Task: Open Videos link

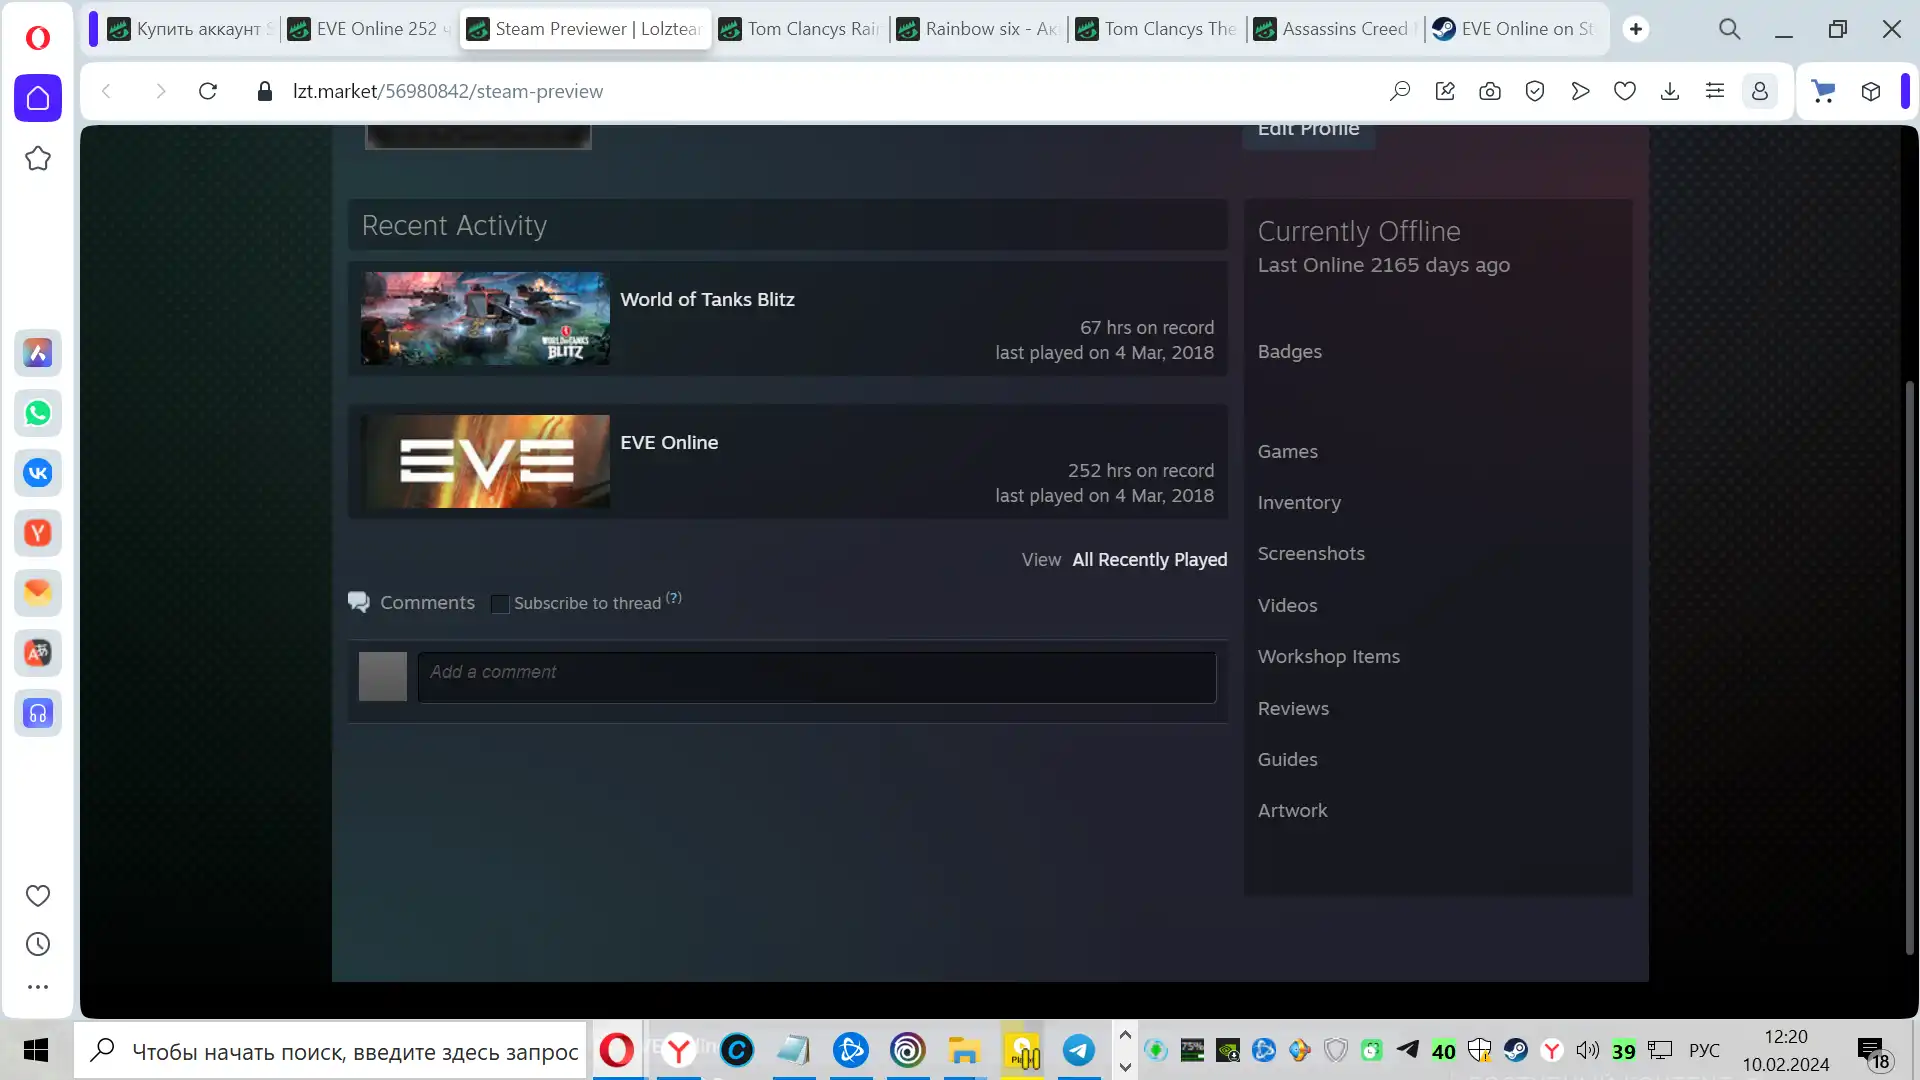Action: click(x=1287, y=606)
